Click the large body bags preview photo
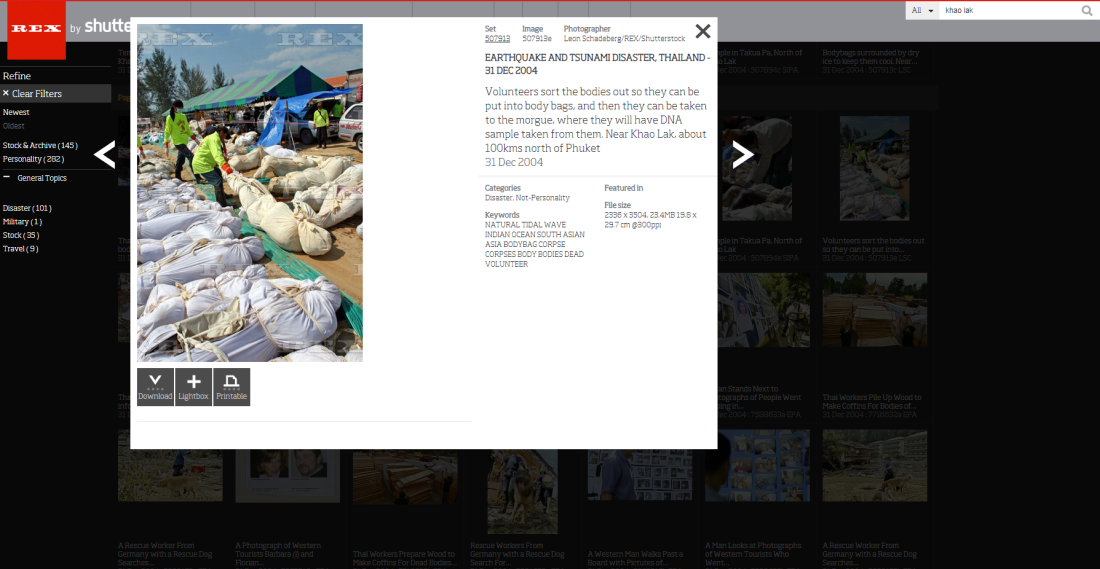Viewport: 1100px width, 569px height. click(x=250, y=193)
